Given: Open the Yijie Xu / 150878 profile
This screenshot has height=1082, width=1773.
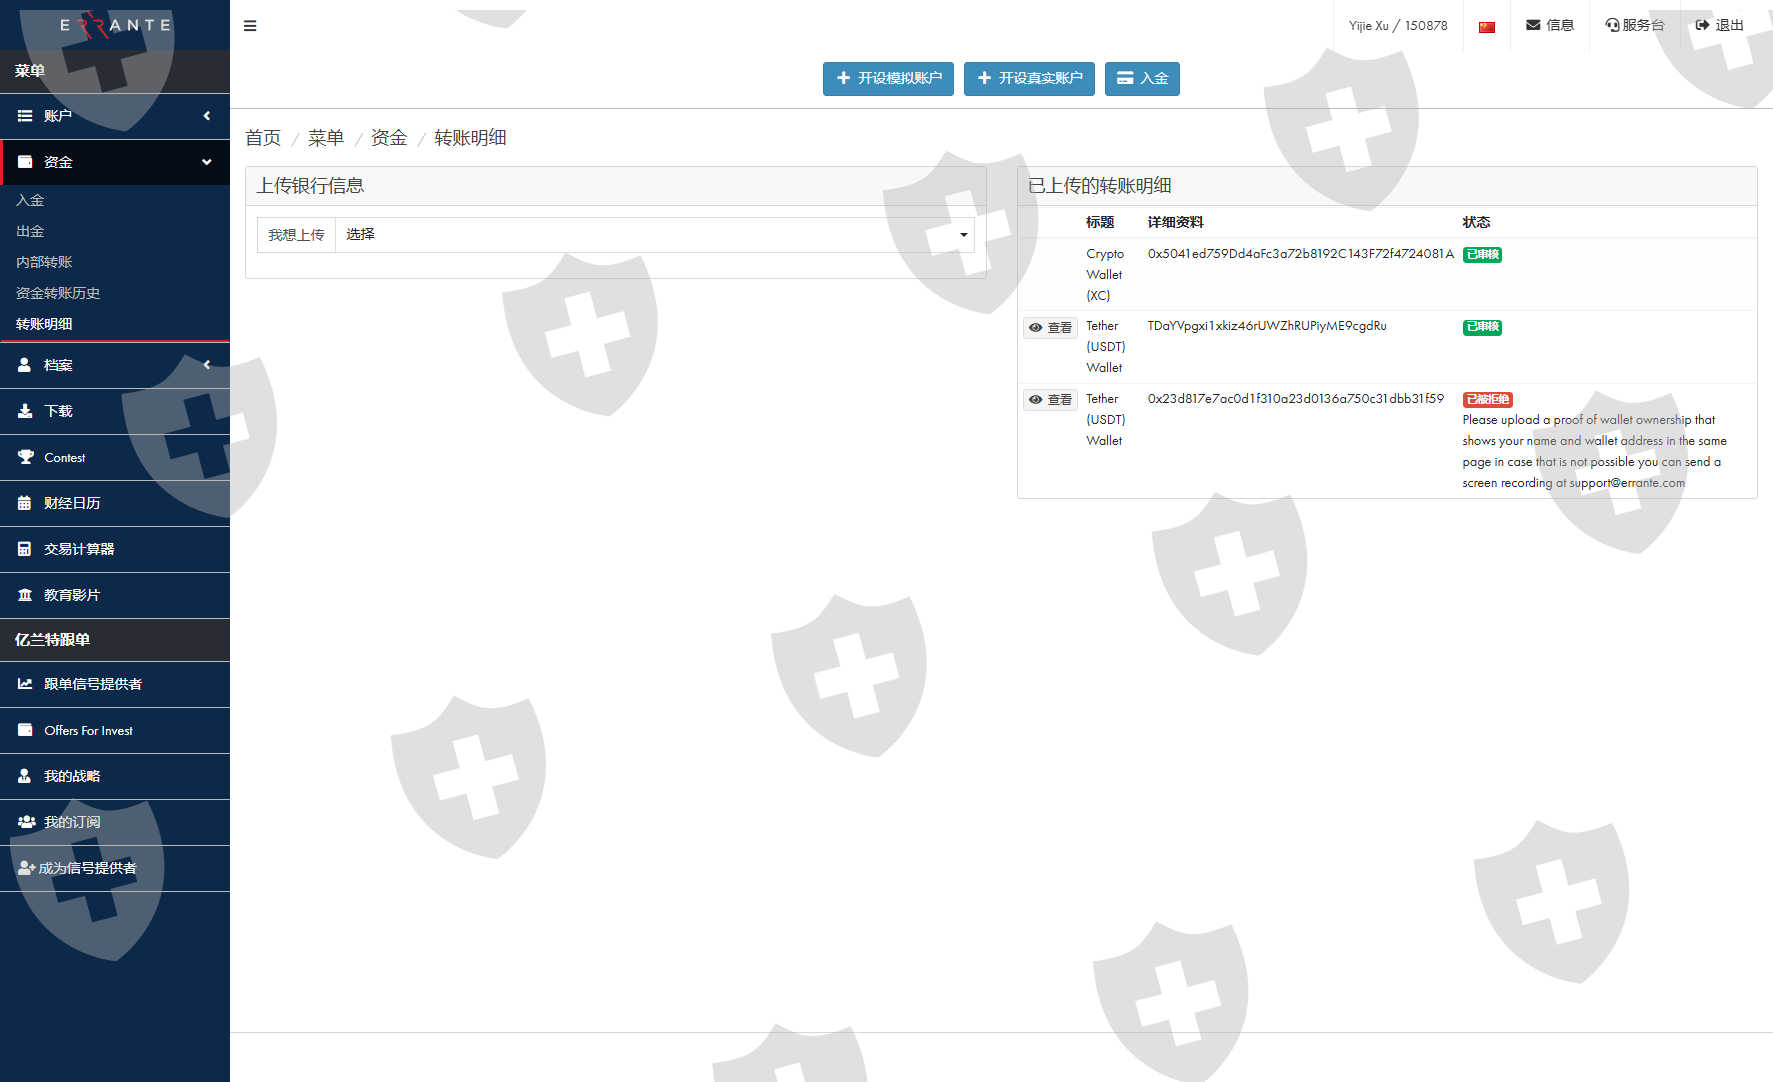Looking at the screenshot, I should (1398, 25).
